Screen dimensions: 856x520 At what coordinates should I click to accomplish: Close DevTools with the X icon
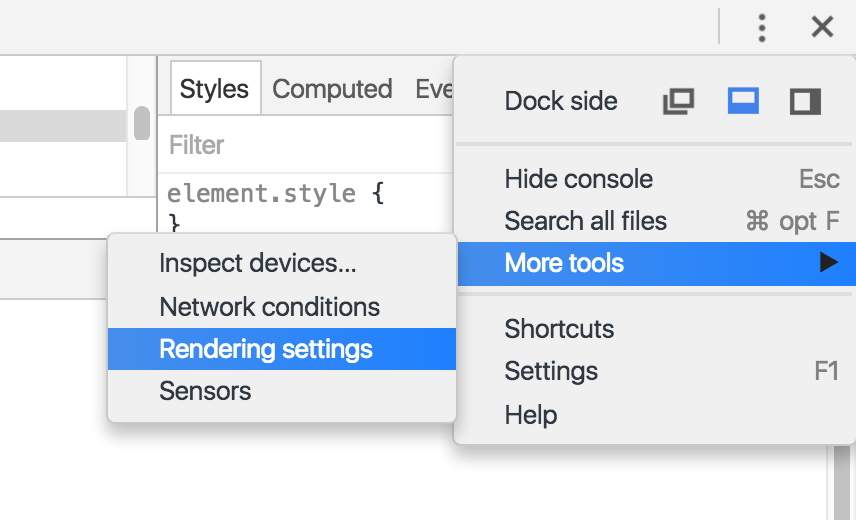(822, 27)
